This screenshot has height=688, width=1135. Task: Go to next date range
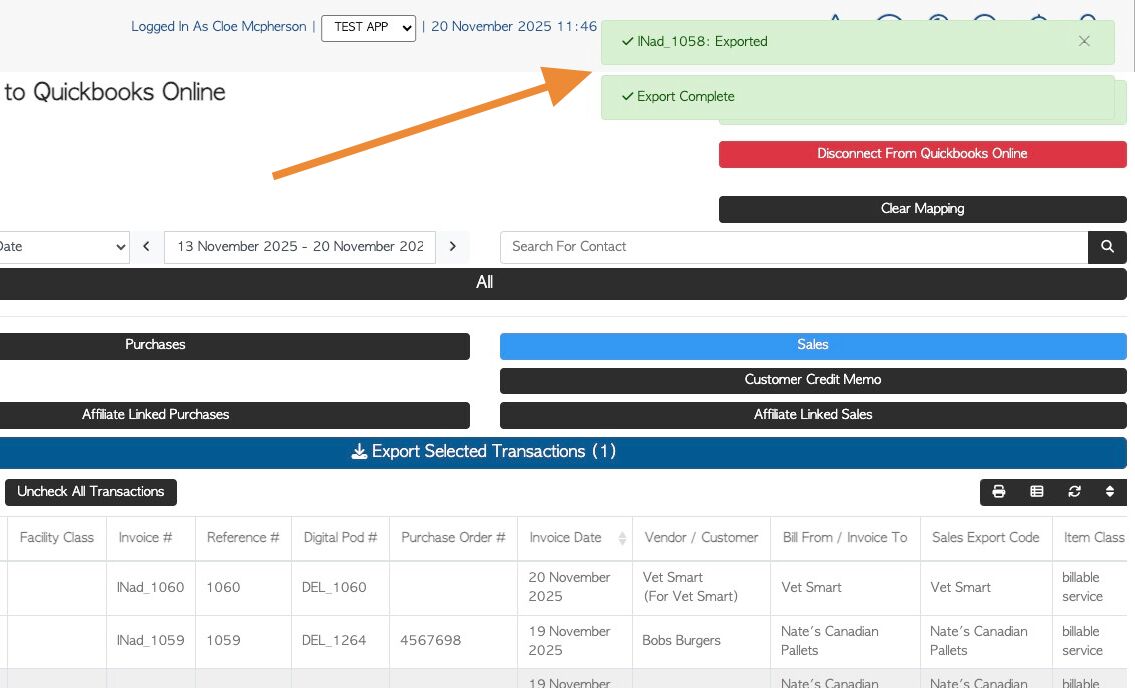452,247
